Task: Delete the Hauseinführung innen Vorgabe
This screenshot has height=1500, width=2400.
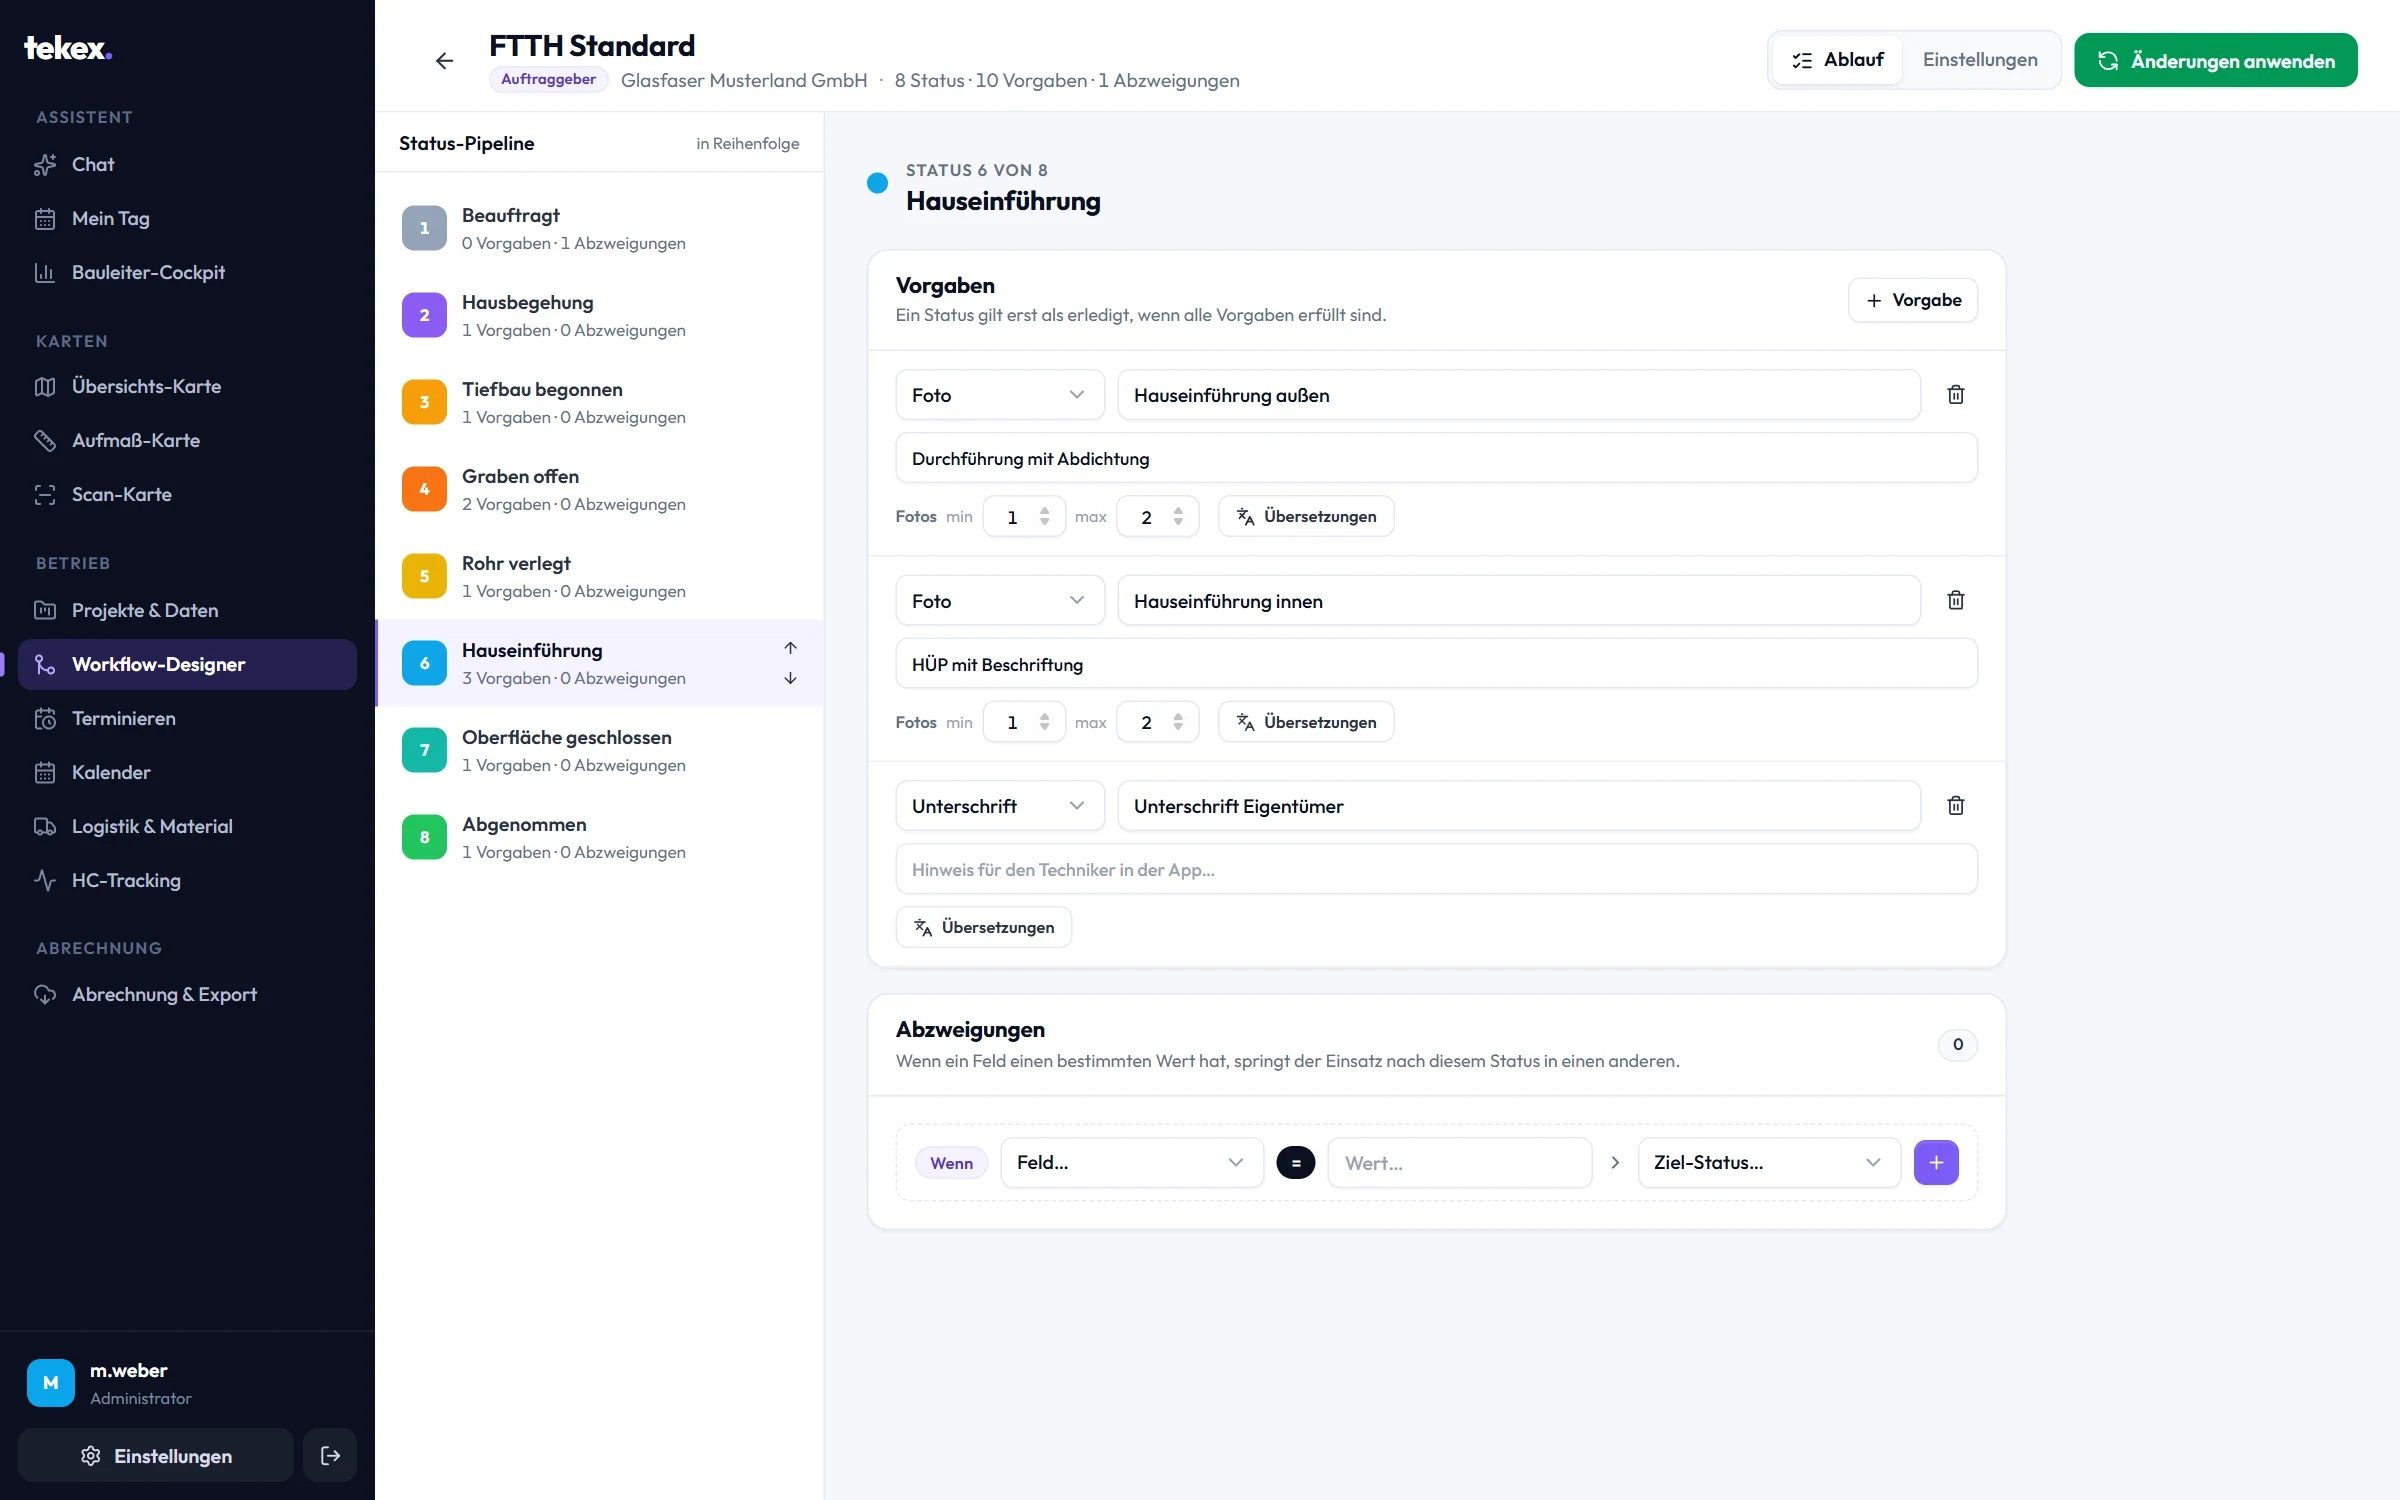Action: [1956, 600]
